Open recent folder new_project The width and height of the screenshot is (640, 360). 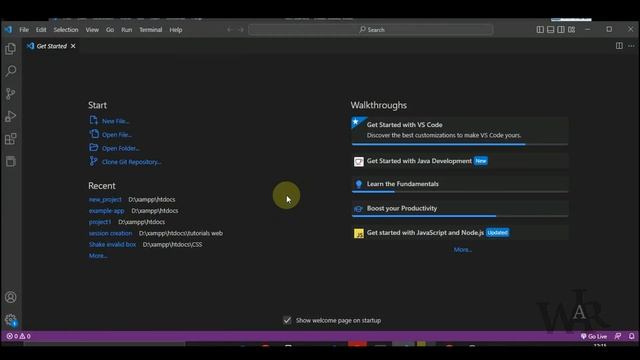click(x=105, y=200)
